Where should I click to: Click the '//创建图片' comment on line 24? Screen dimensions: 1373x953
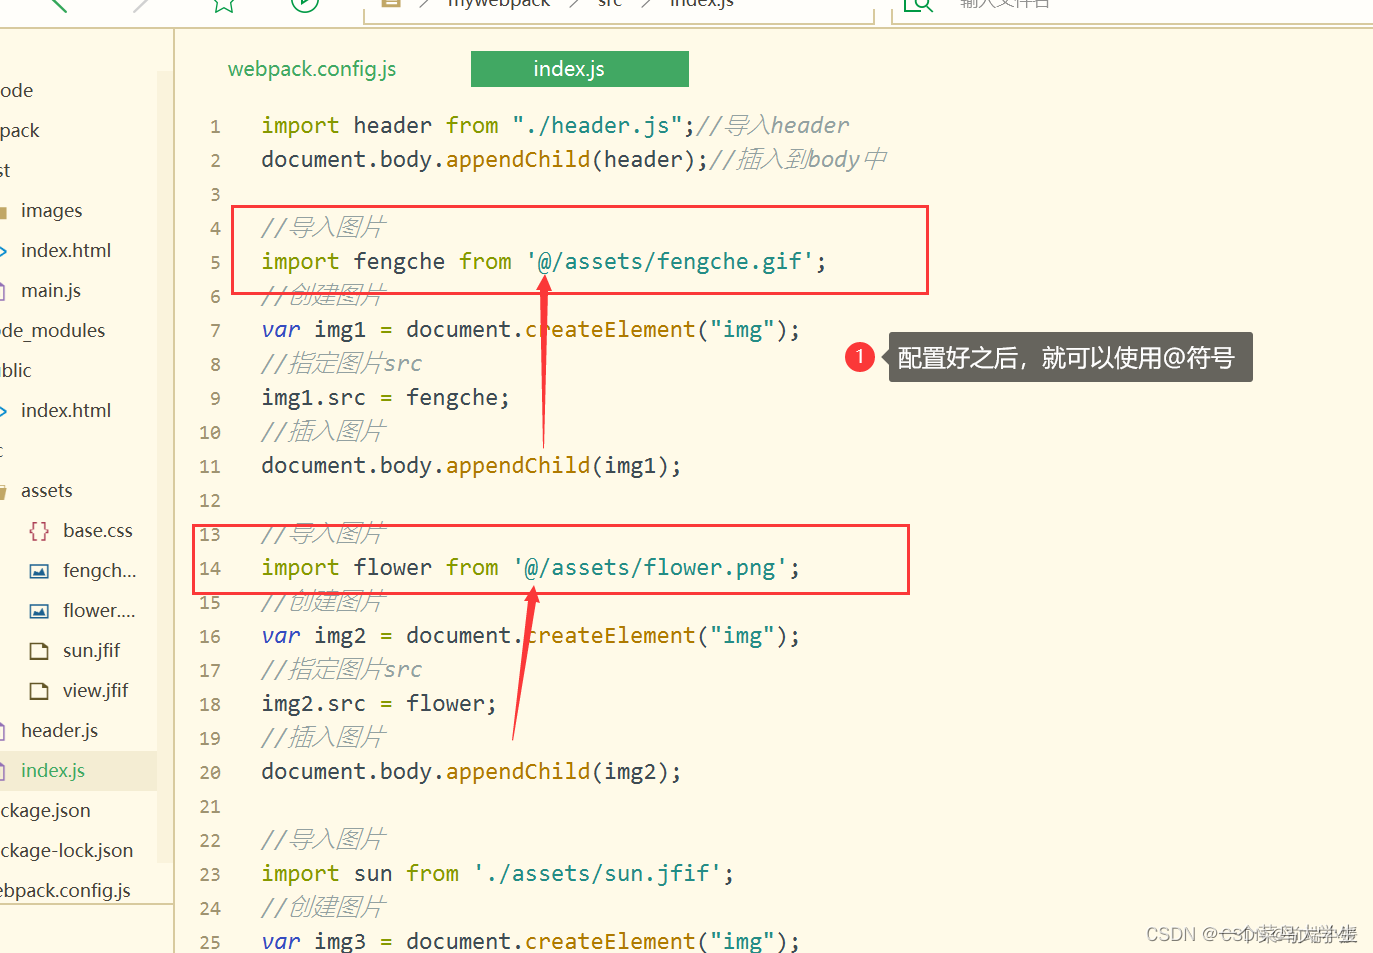tap(323, 908)
